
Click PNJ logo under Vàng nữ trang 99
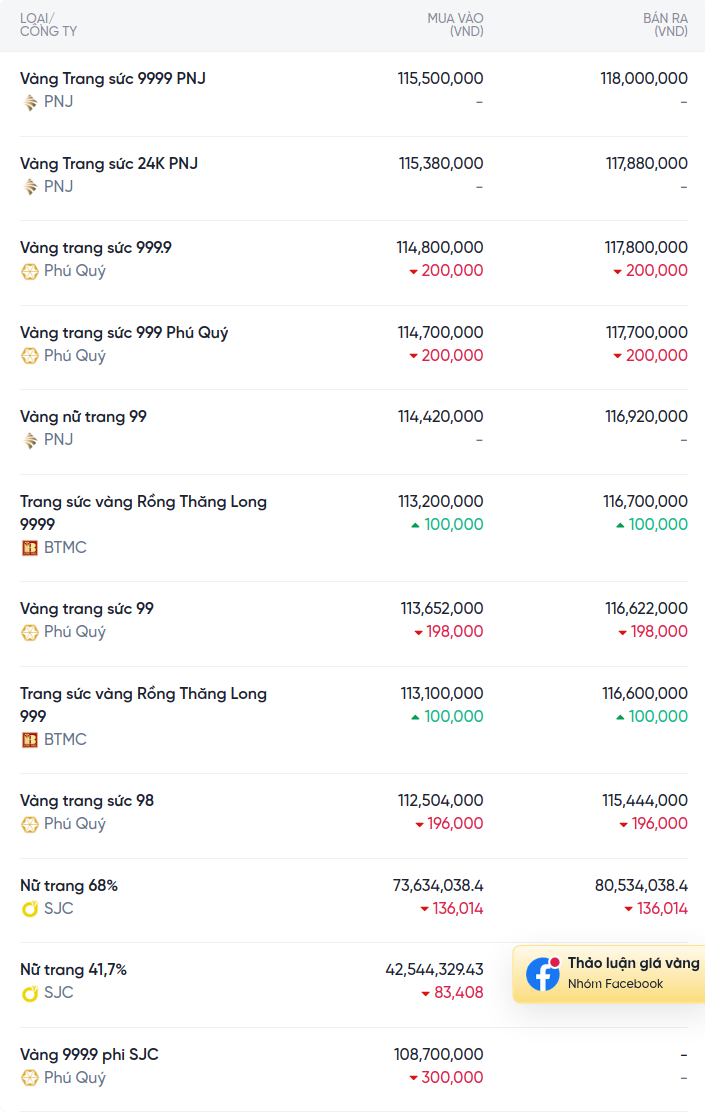click(30, 440)
